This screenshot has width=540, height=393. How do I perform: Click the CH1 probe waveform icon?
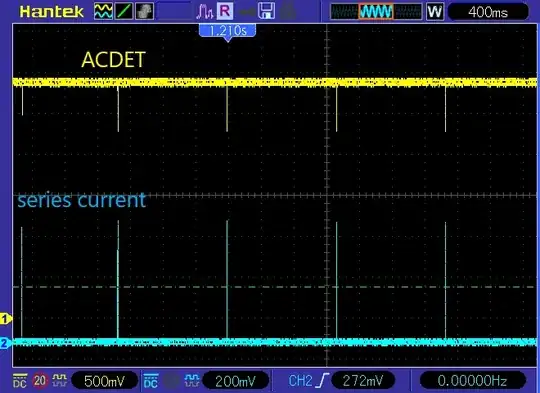coord(60,380)
